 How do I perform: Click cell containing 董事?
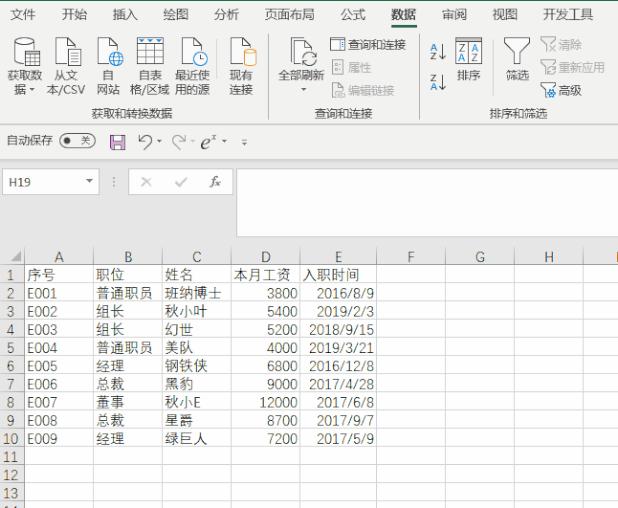coord(128,402)
